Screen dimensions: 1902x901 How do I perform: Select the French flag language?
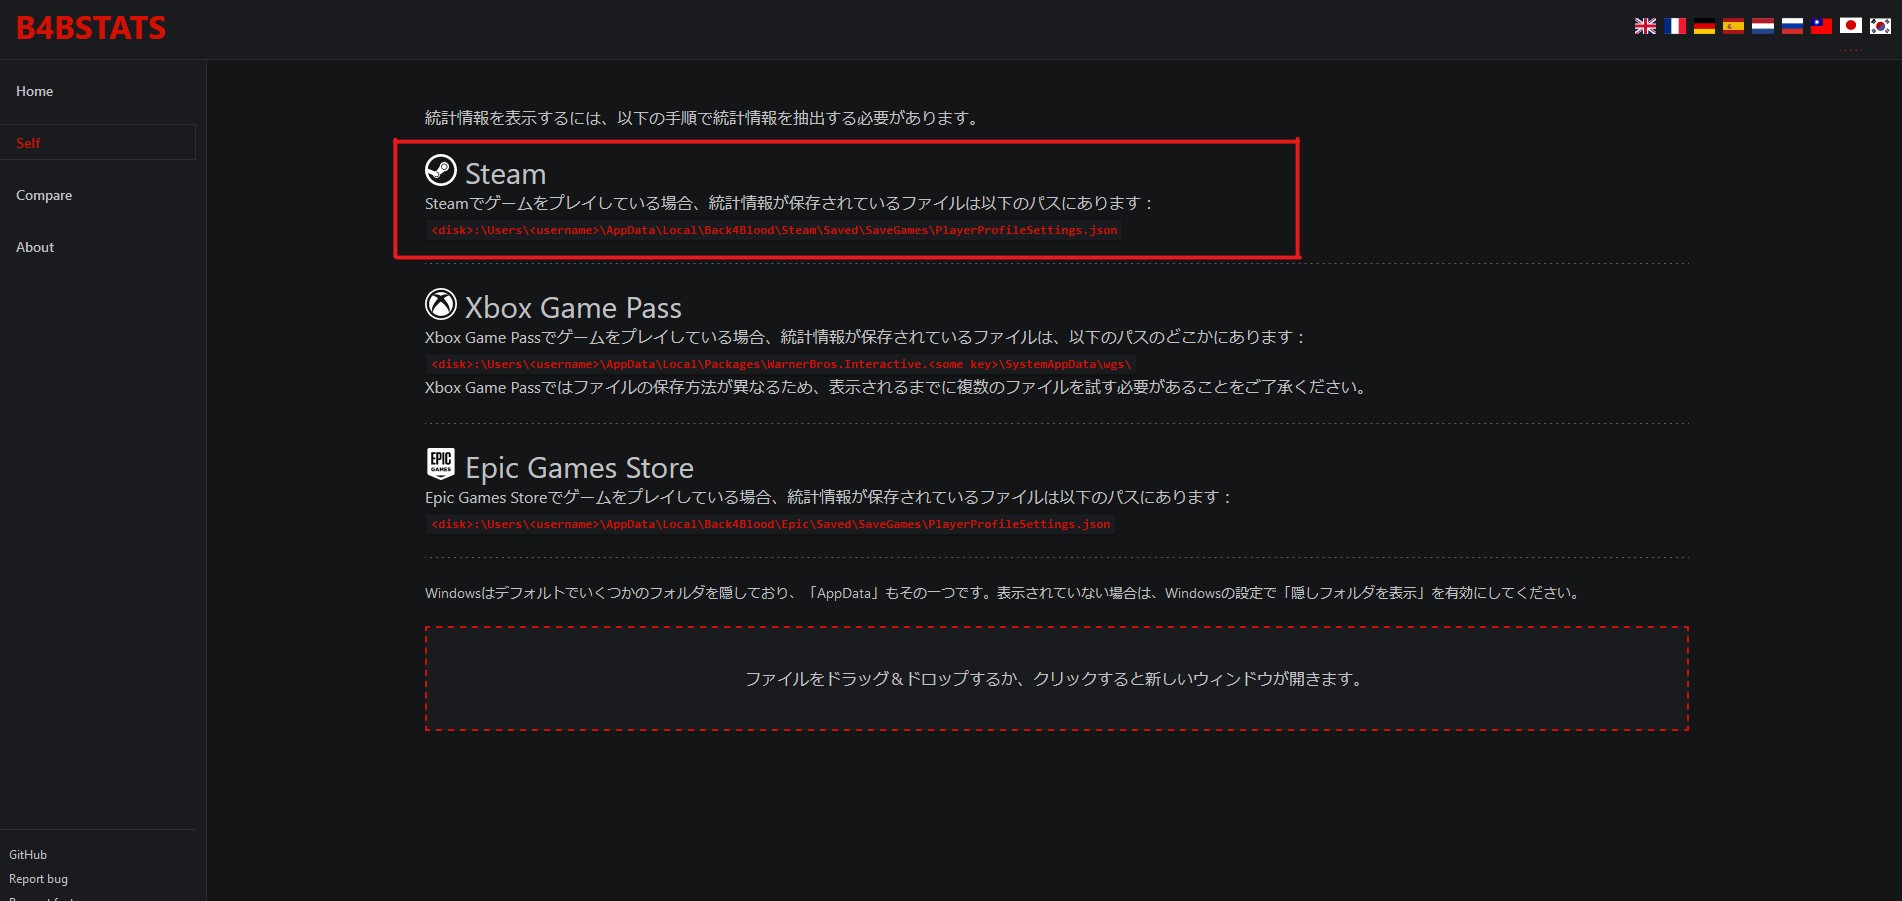pos(1675,26)
